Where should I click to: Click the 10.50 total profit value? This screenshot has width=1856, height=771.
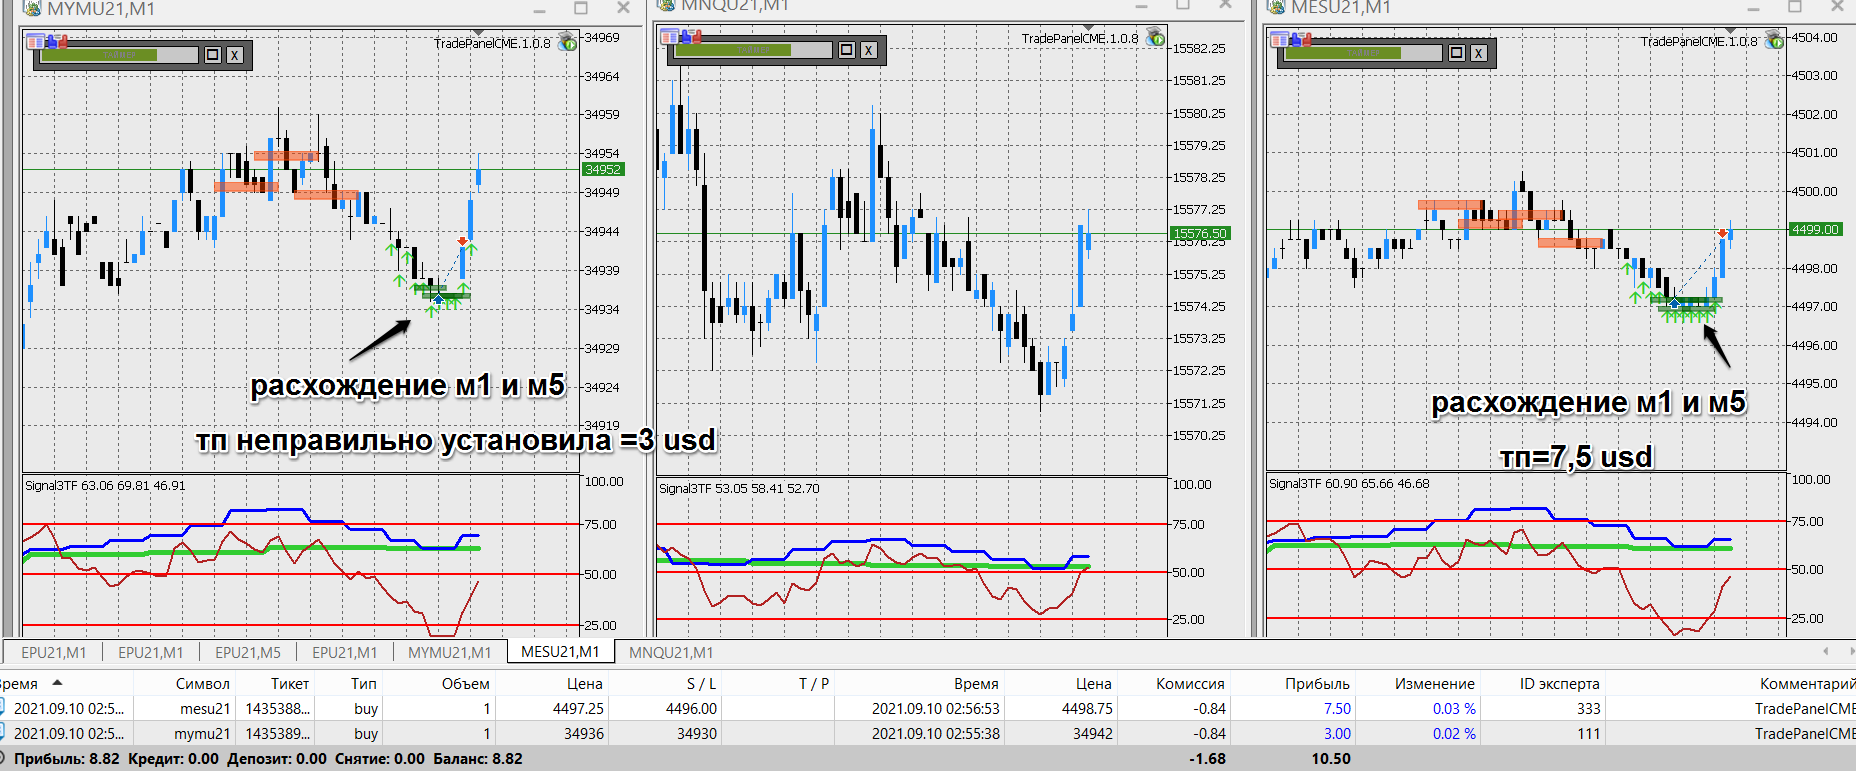point(1331,759)
